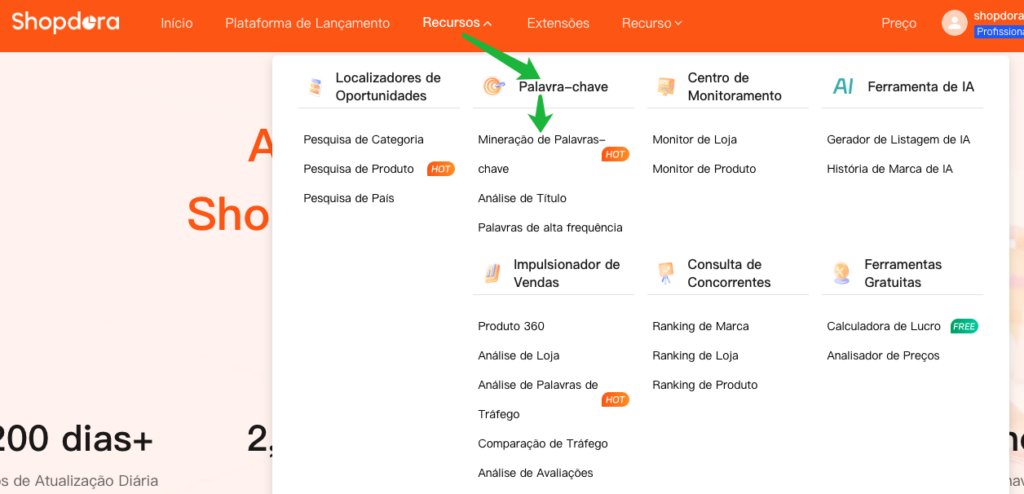Open the Calculadora de Lucro tool
This screenshot has height=494, width=1024.
[x=883, y=327]
